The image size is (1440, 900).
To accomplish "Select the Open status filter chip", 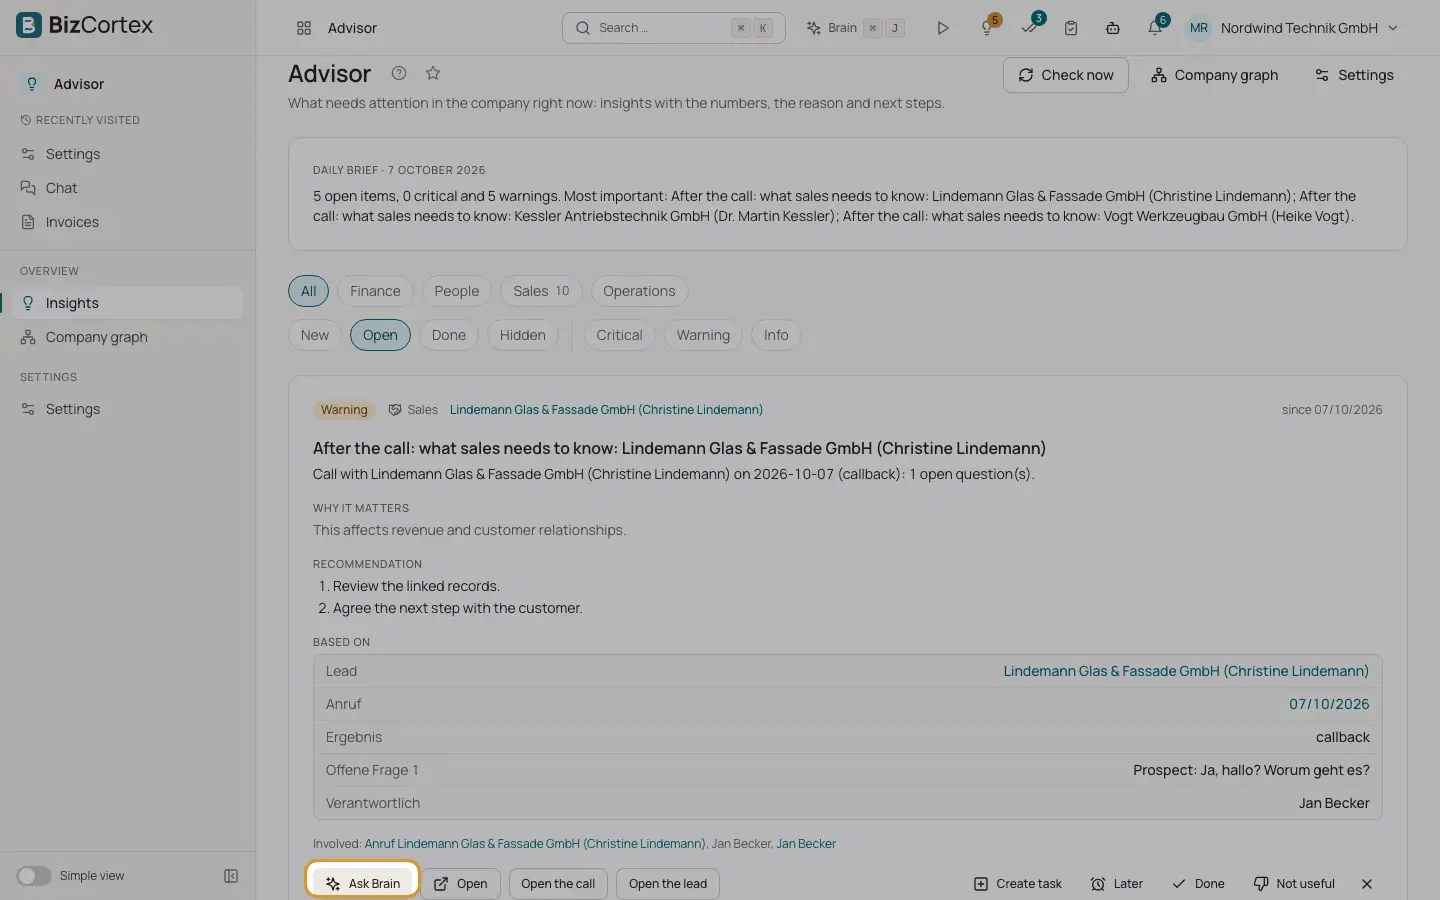I will (380, 335).
